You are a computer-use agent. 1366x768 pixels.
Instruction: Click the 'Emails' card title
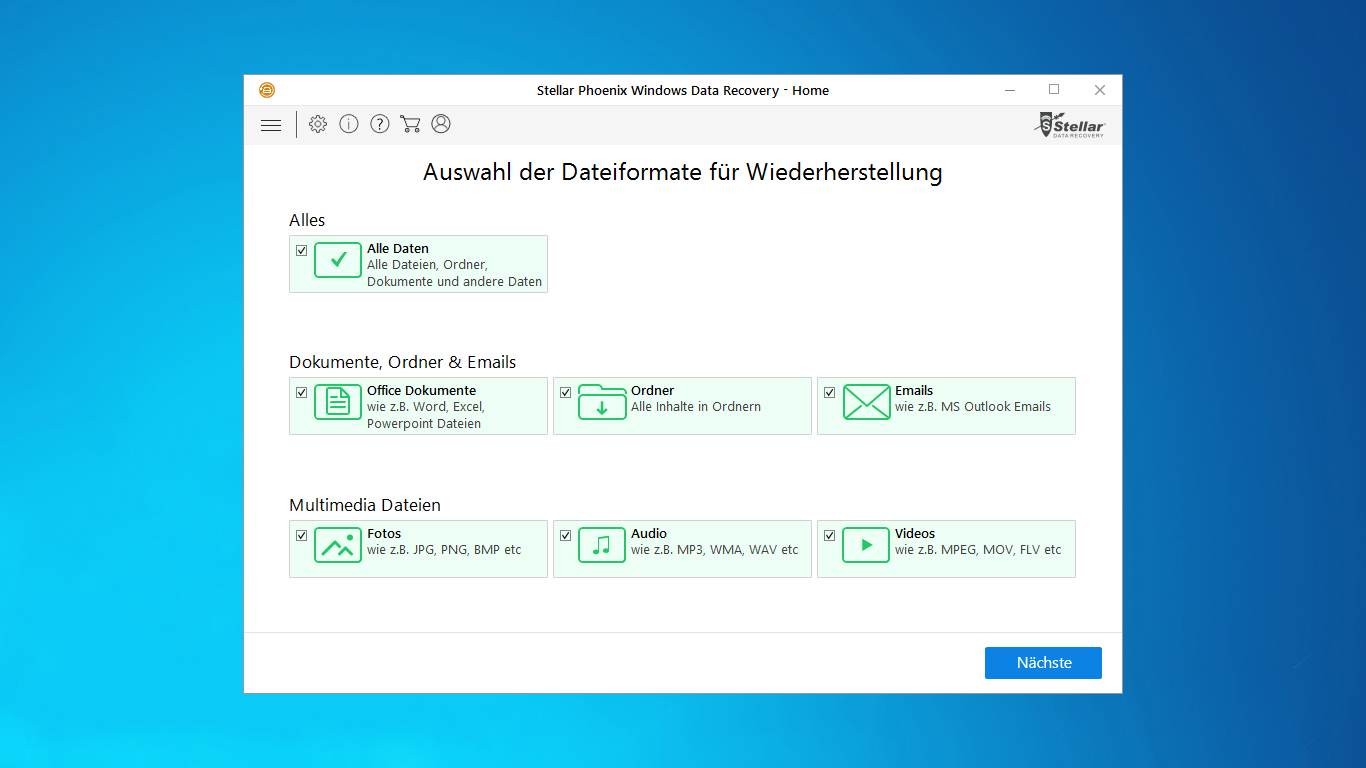point(914,391)
